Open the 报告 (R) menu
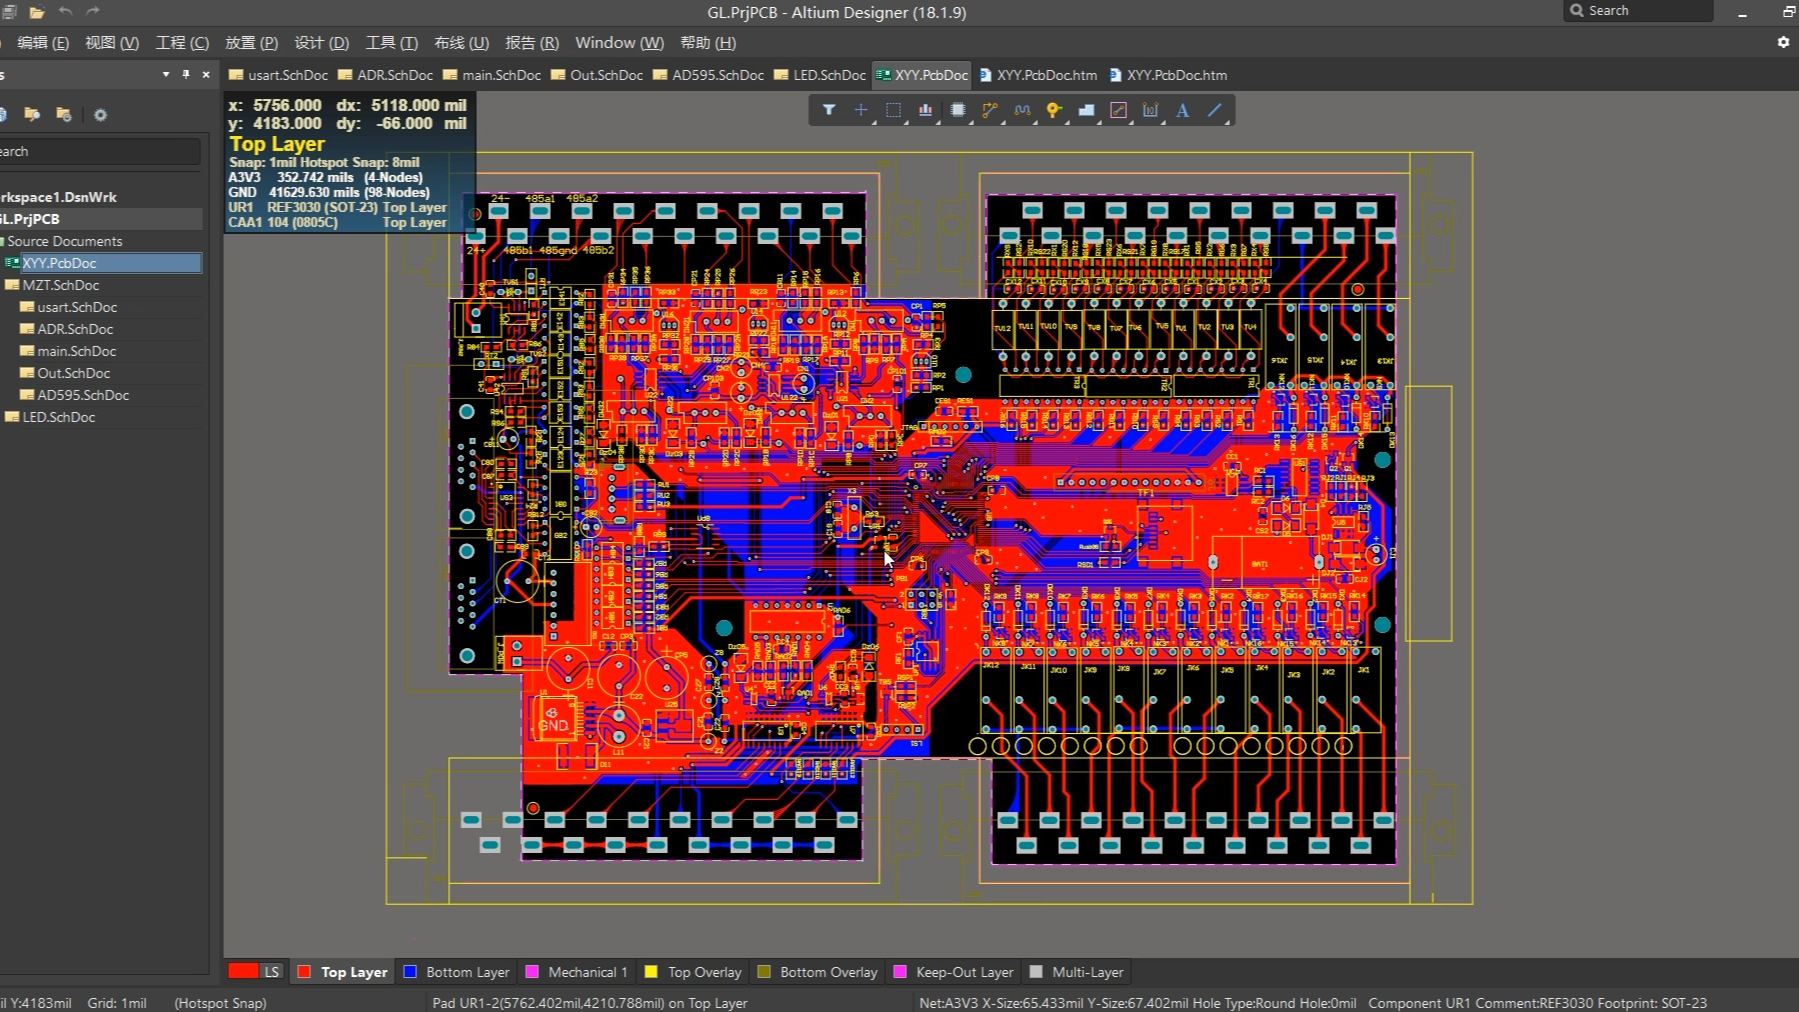The image size is (1799, 1012). tap(531, 42)
